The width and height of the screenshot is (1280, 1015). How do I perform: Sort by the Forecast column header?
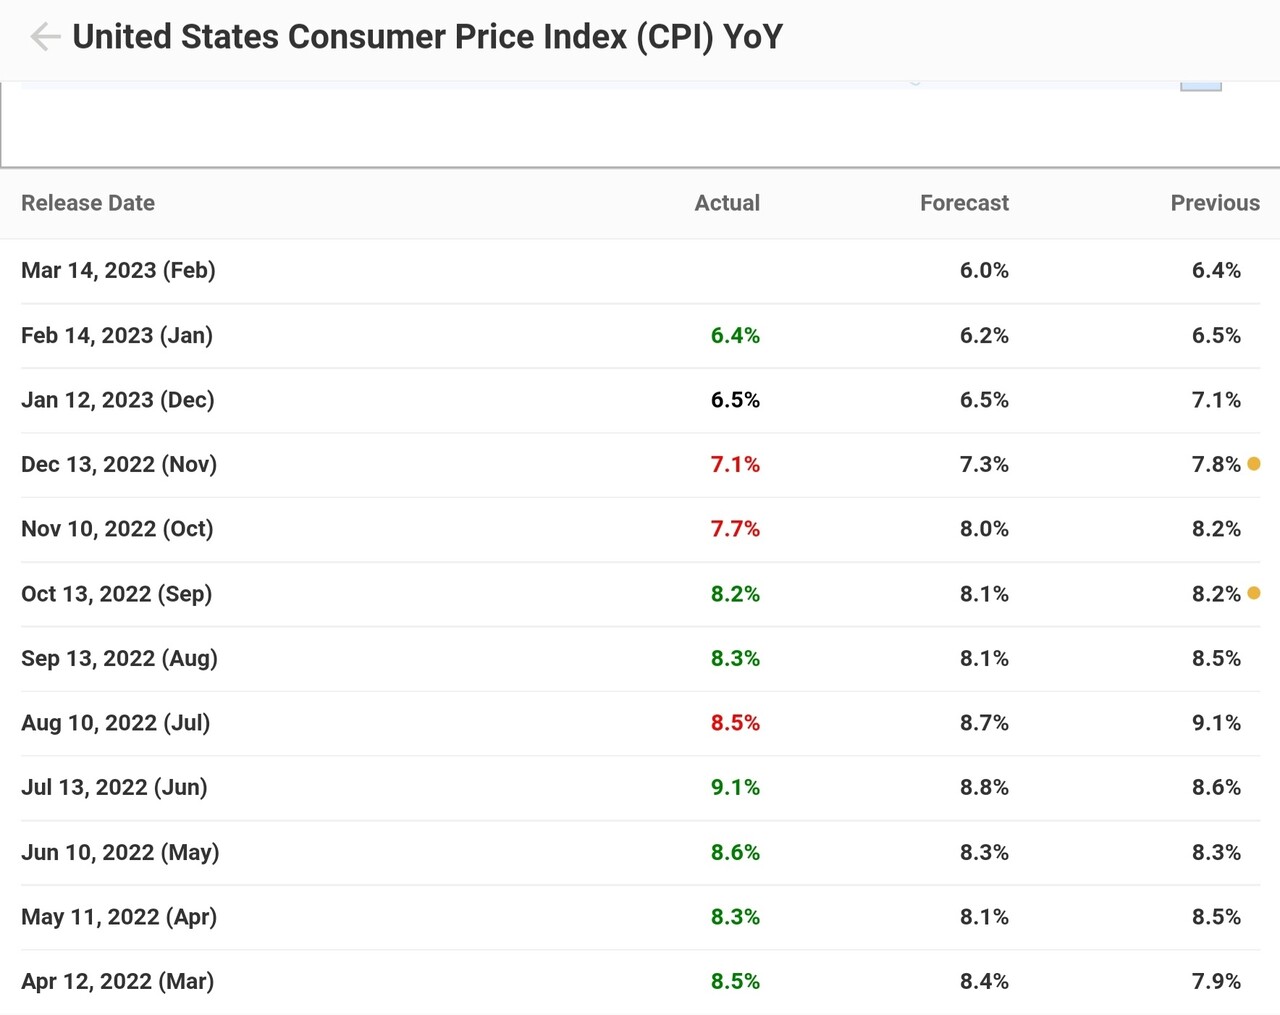[963, 203]
